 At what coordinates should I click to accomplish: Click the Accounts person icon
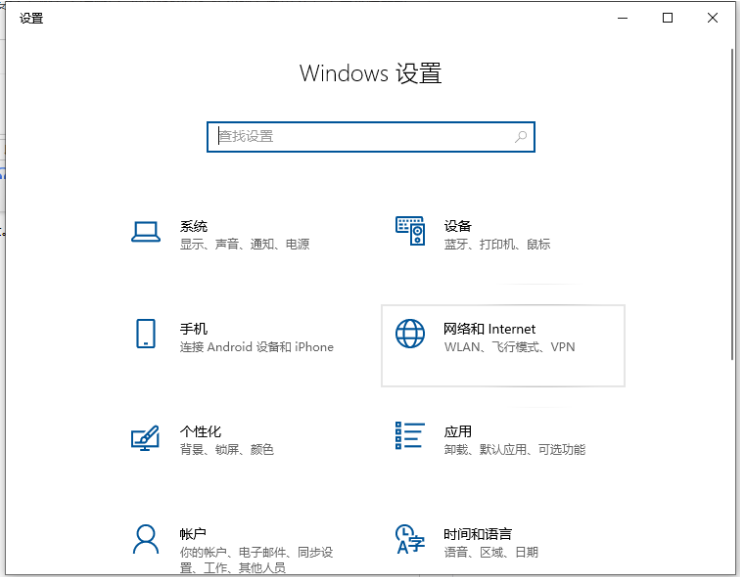pos(146,539)
